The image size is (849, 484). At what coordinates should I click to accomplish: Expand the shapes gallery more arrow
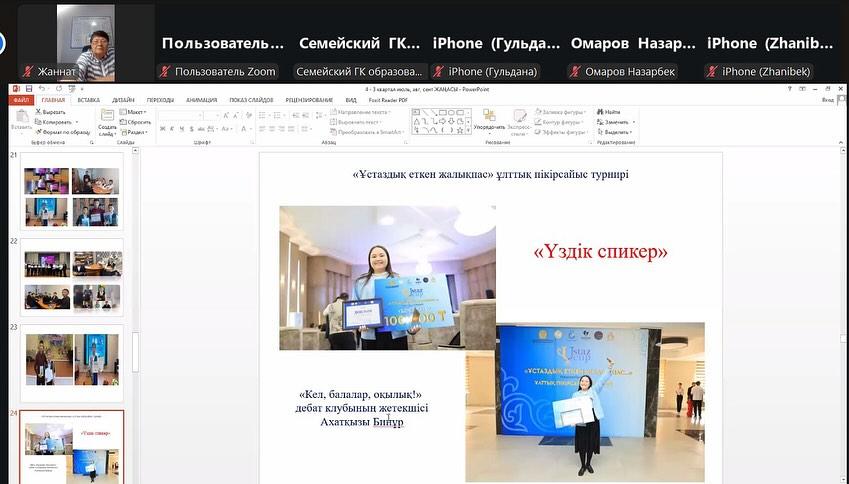click(468, 131)
